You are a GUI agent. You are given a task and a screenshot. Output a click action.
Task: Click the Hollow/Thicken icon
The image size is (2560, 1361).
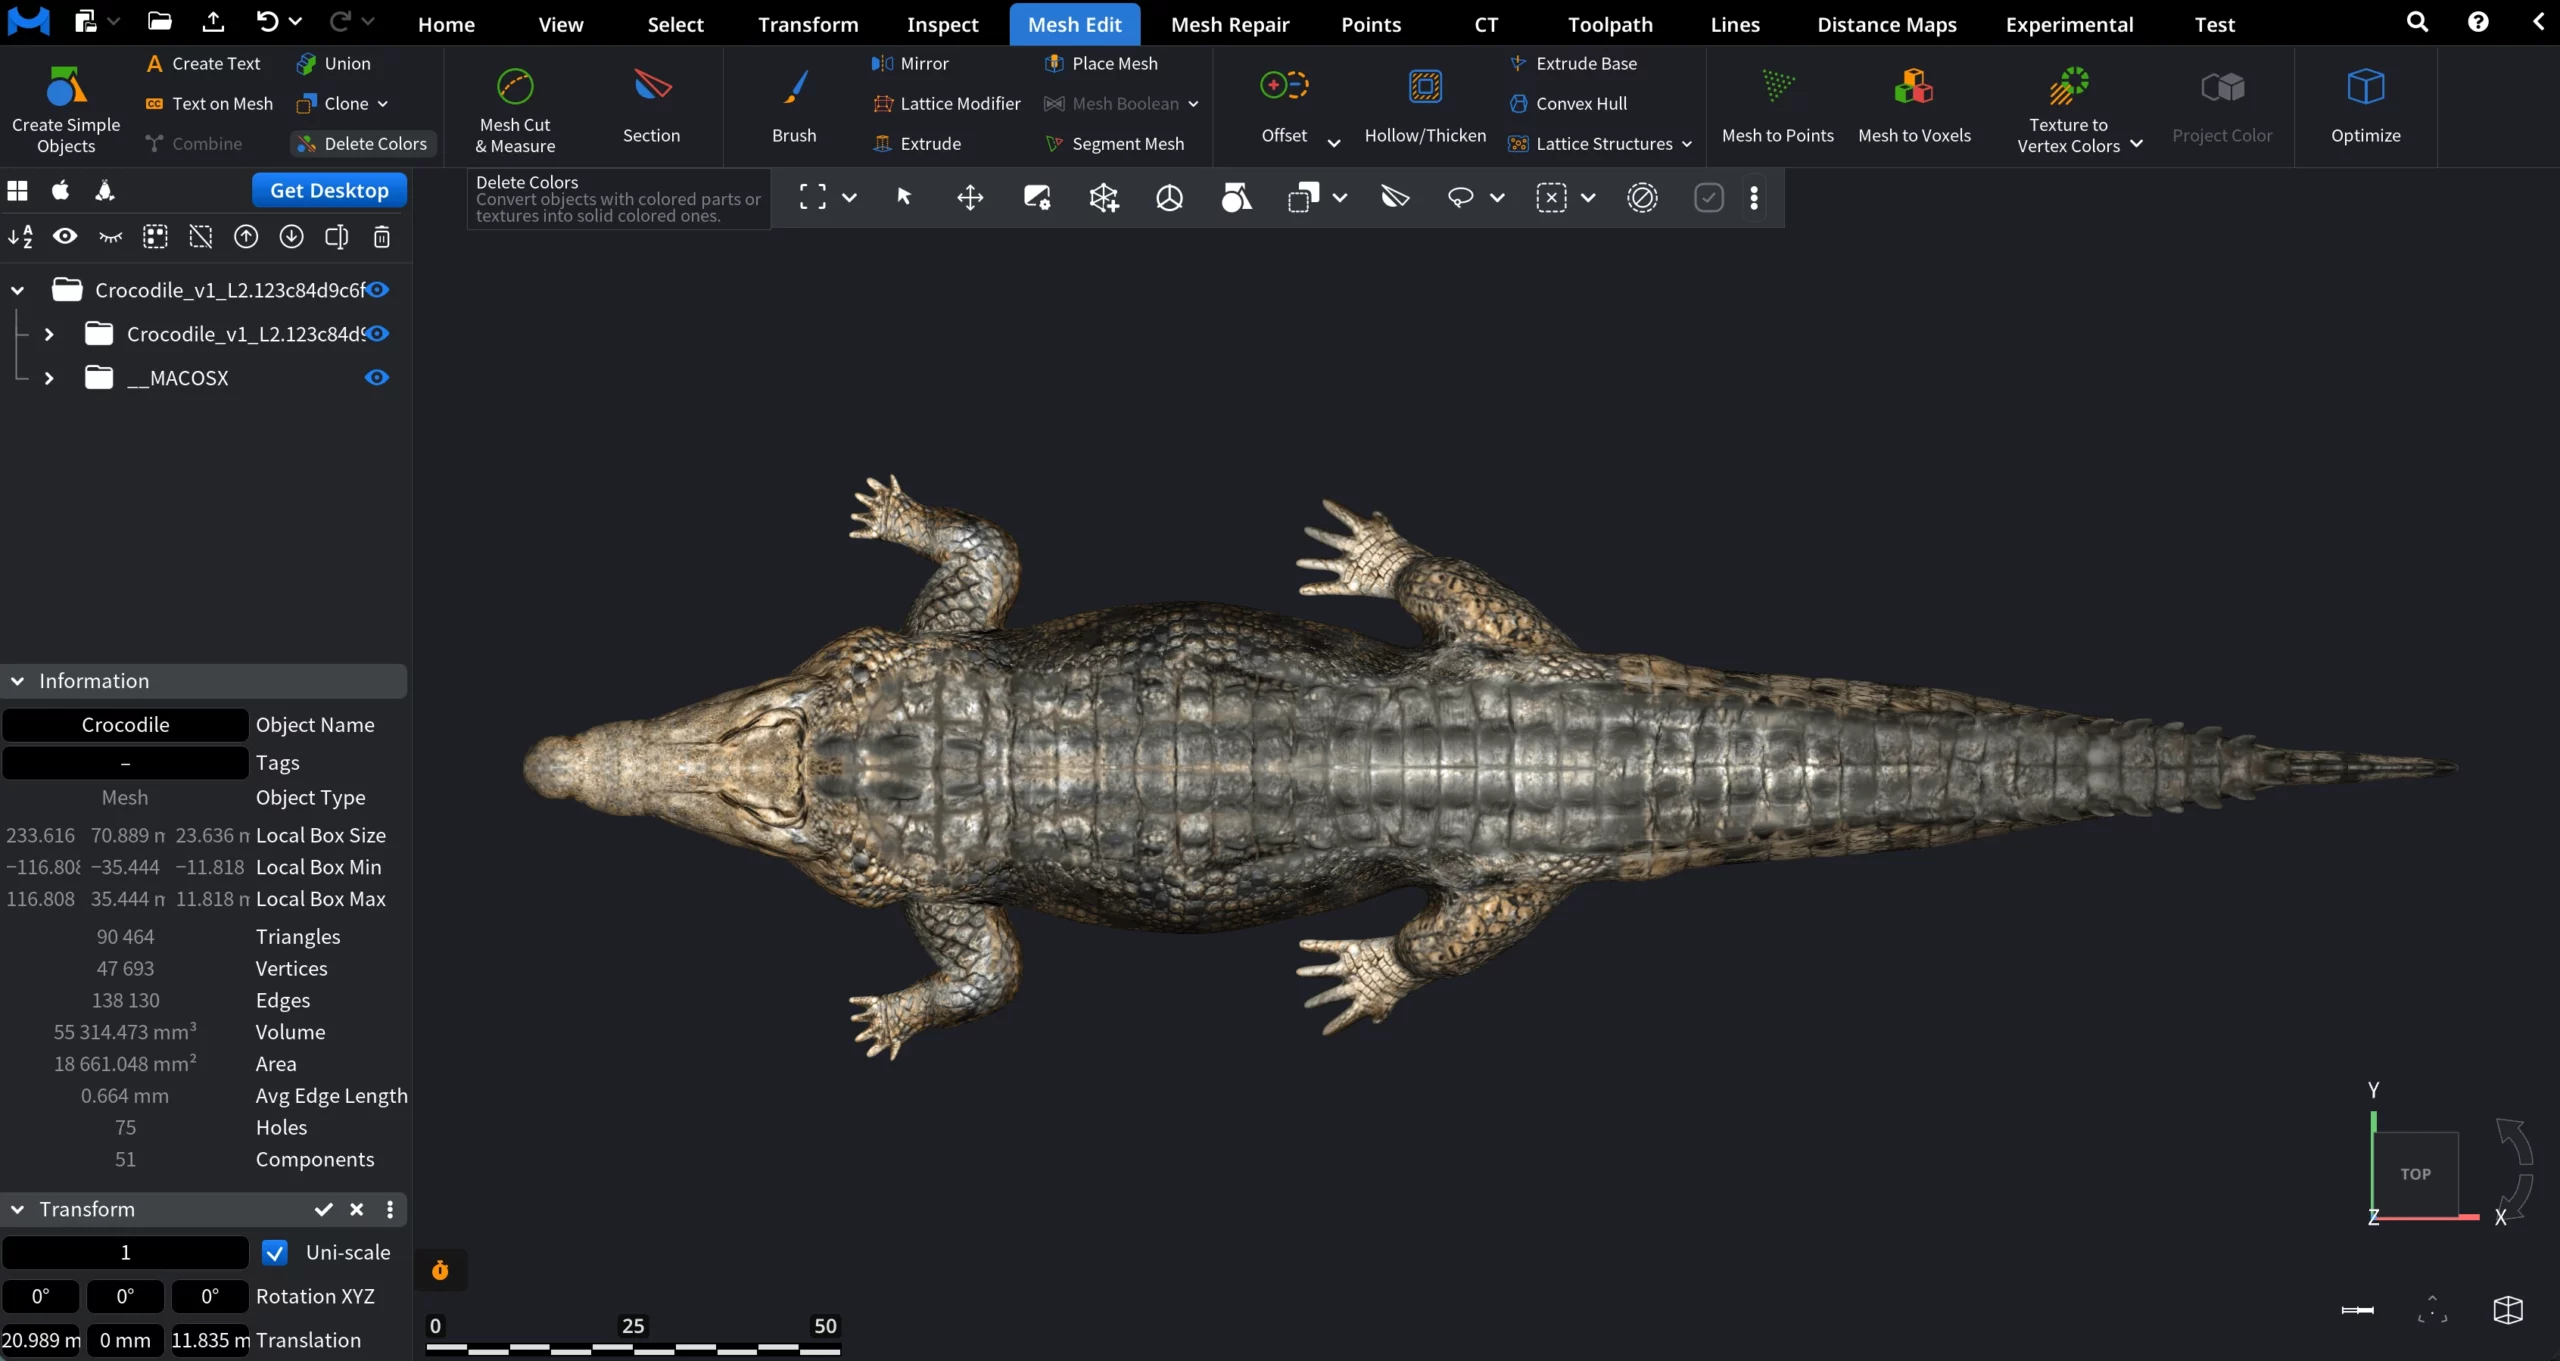(1425, 88)
